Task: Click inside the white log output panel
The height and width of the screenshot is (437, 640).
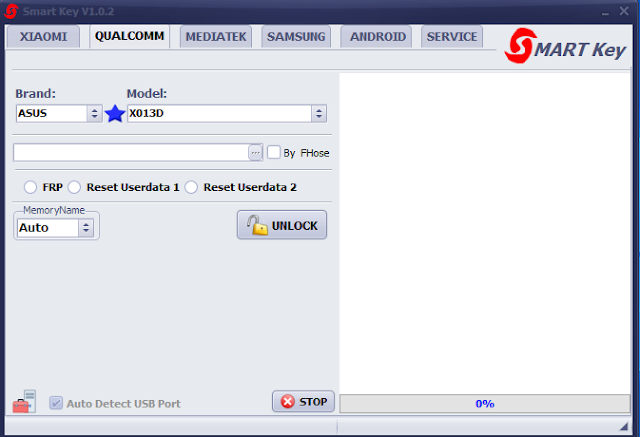Action: pos(485,233)
